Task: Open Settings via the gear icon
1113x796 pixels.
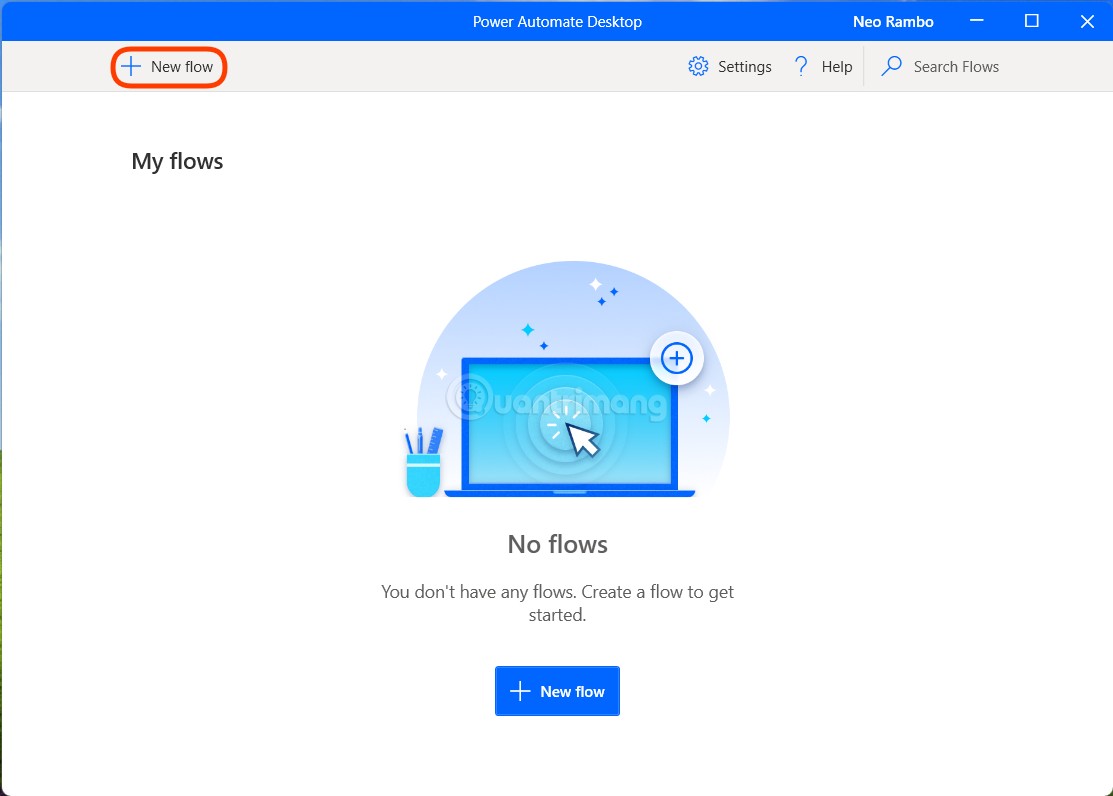Action: click(x=698, y=67)
